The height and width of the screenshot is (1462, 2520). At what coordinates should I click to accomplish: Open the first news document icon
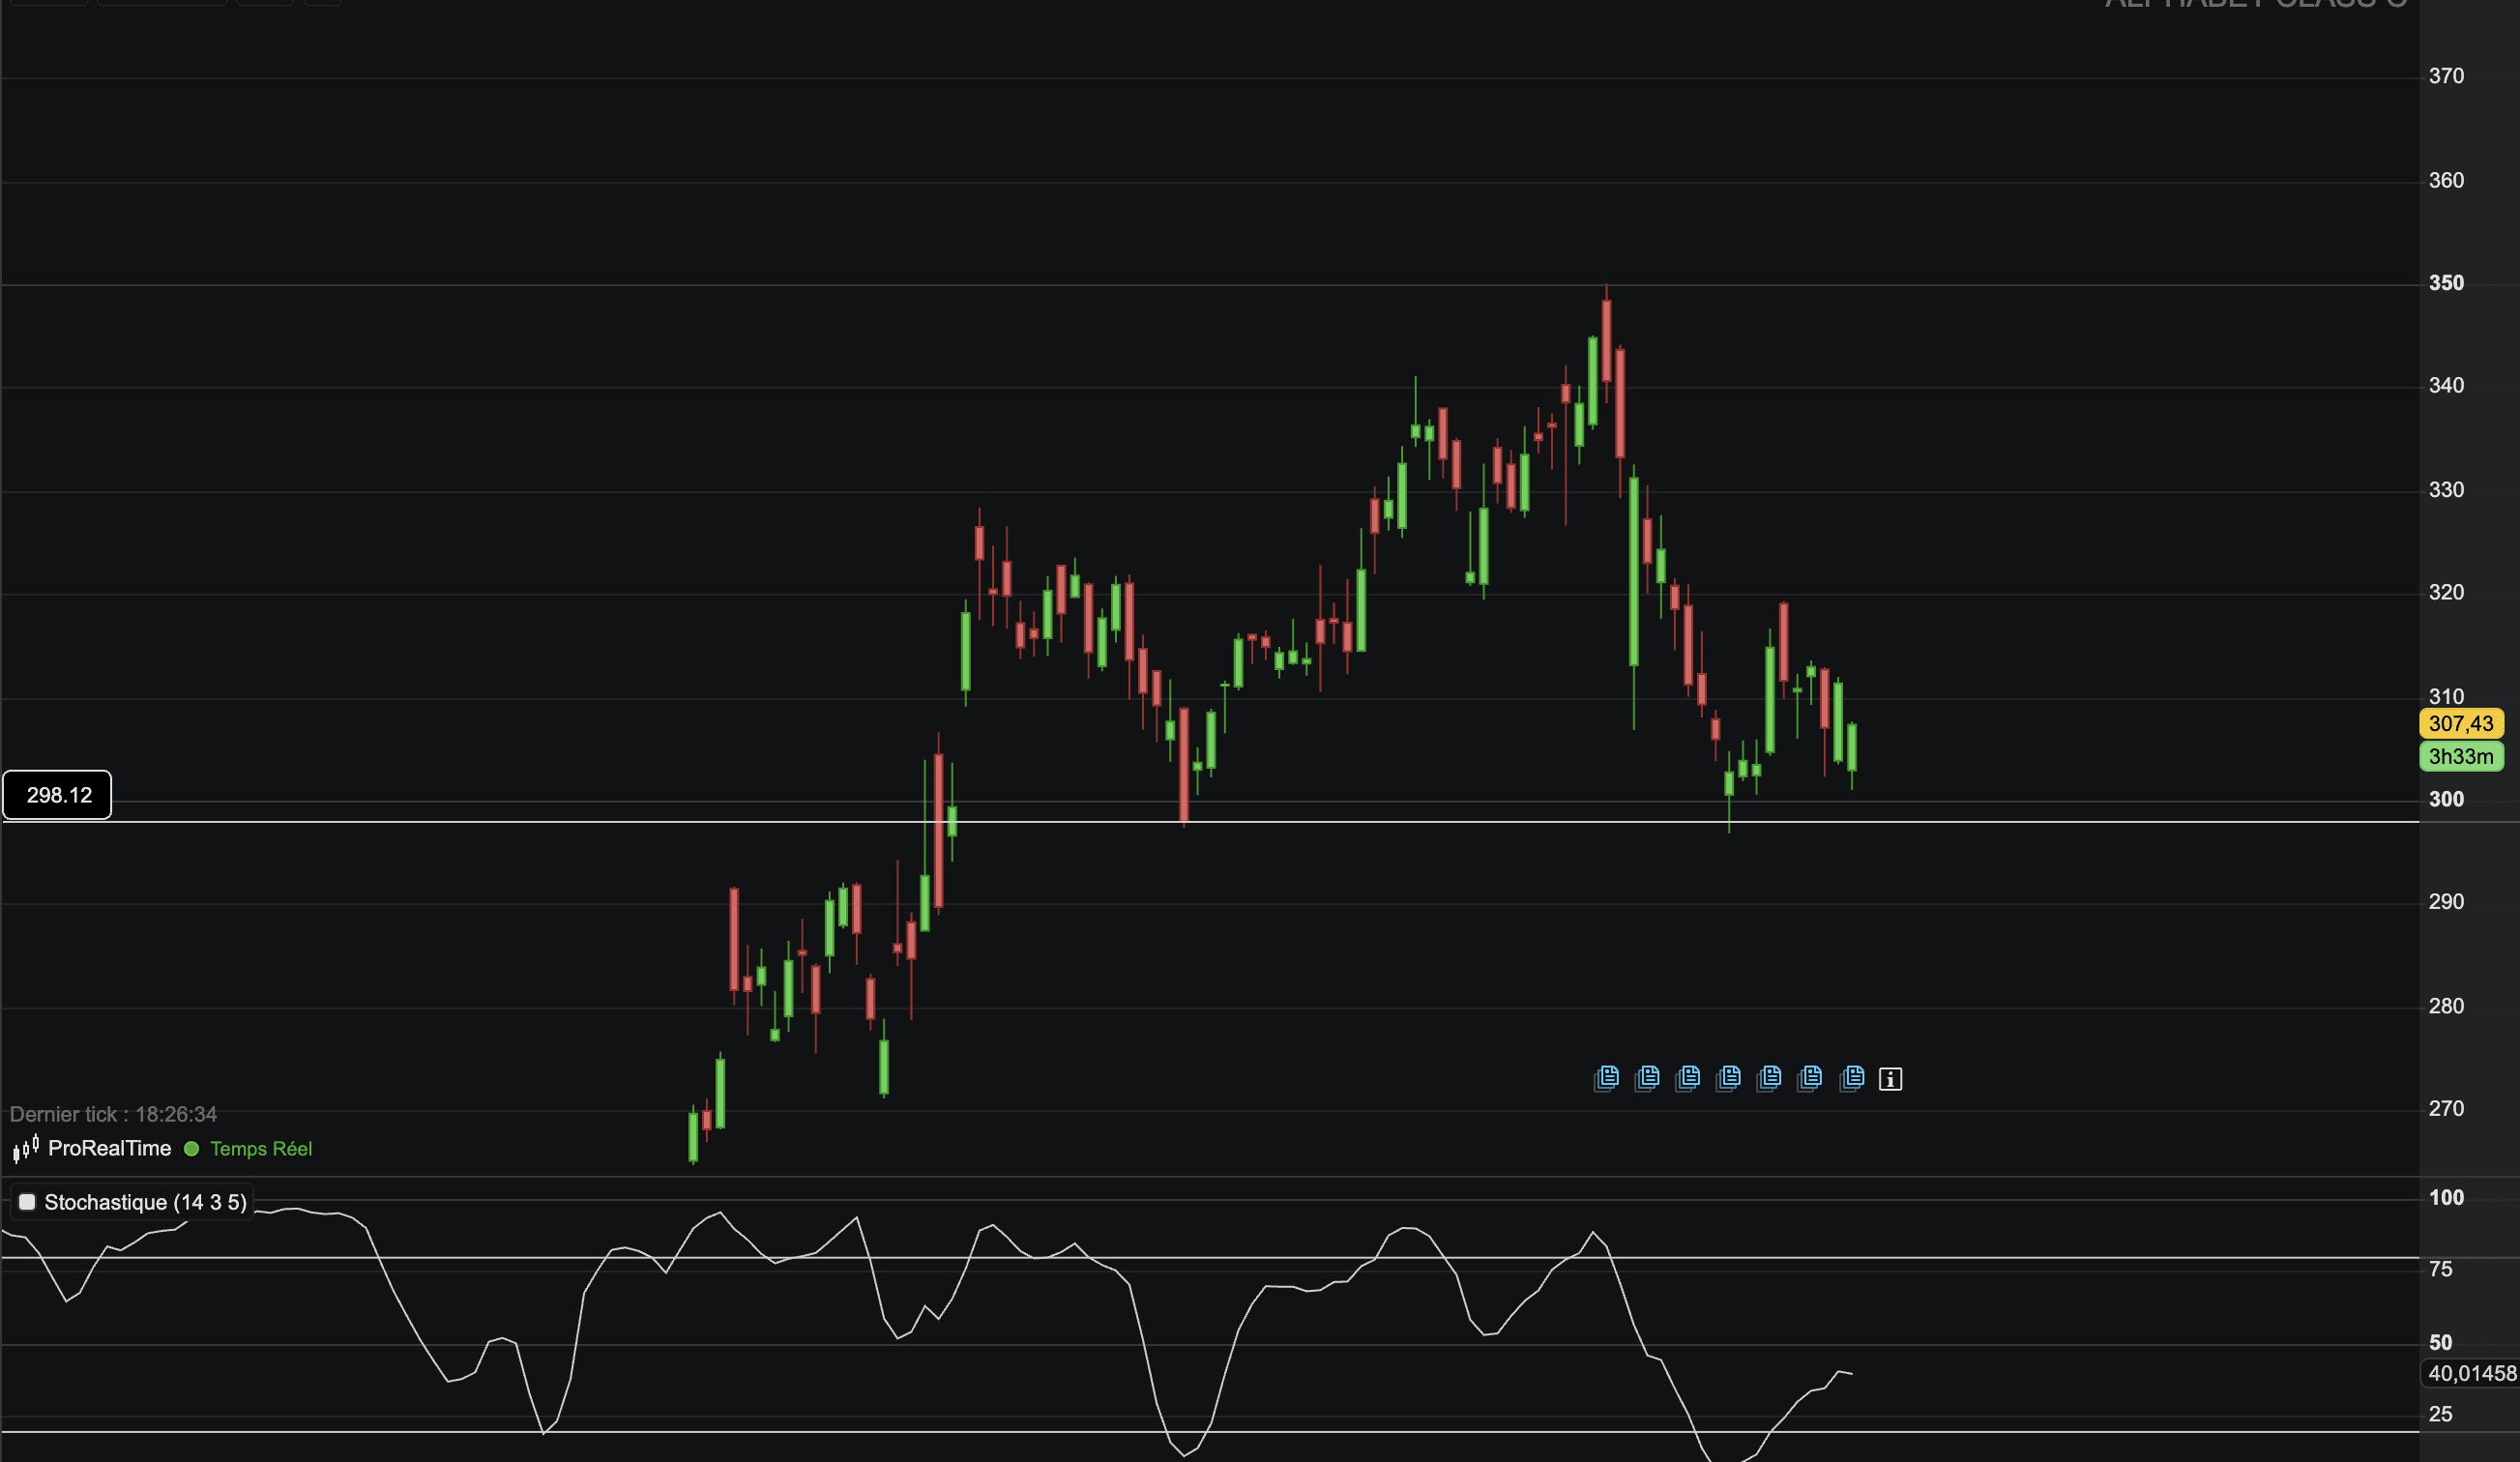click(1606, 1078)
